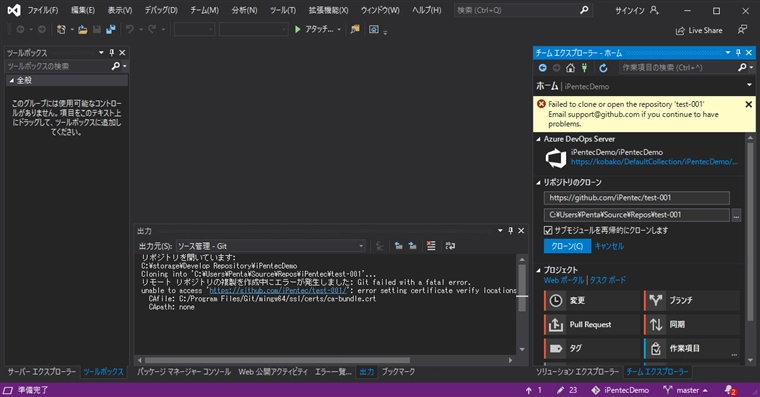
Task: Click the green Manage Connections plug icon
Action: [x=585, y=68]
